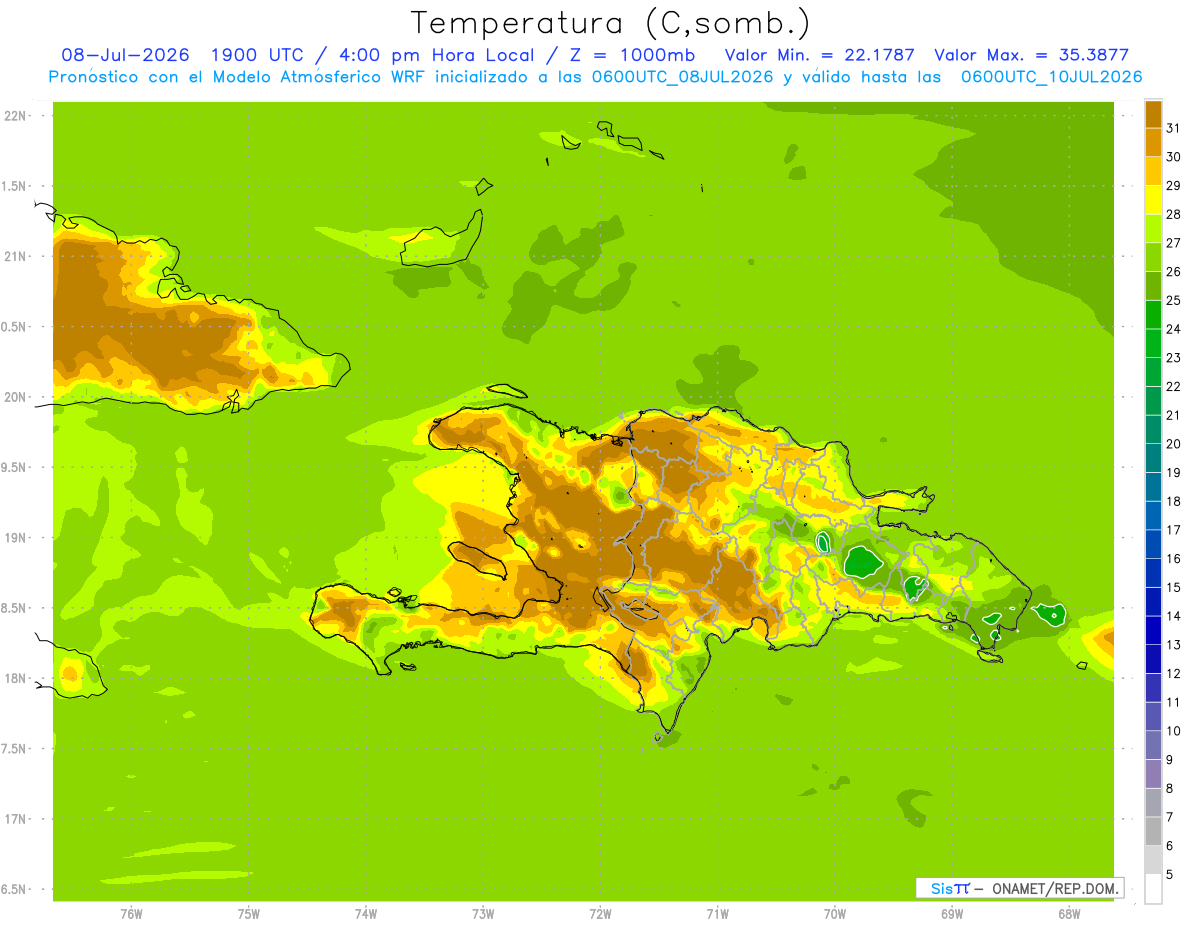Image resolution: width=1200 pixels, height=927 pixels.
Task: Click the longitude label "76W"
Action: pos(131,914)
